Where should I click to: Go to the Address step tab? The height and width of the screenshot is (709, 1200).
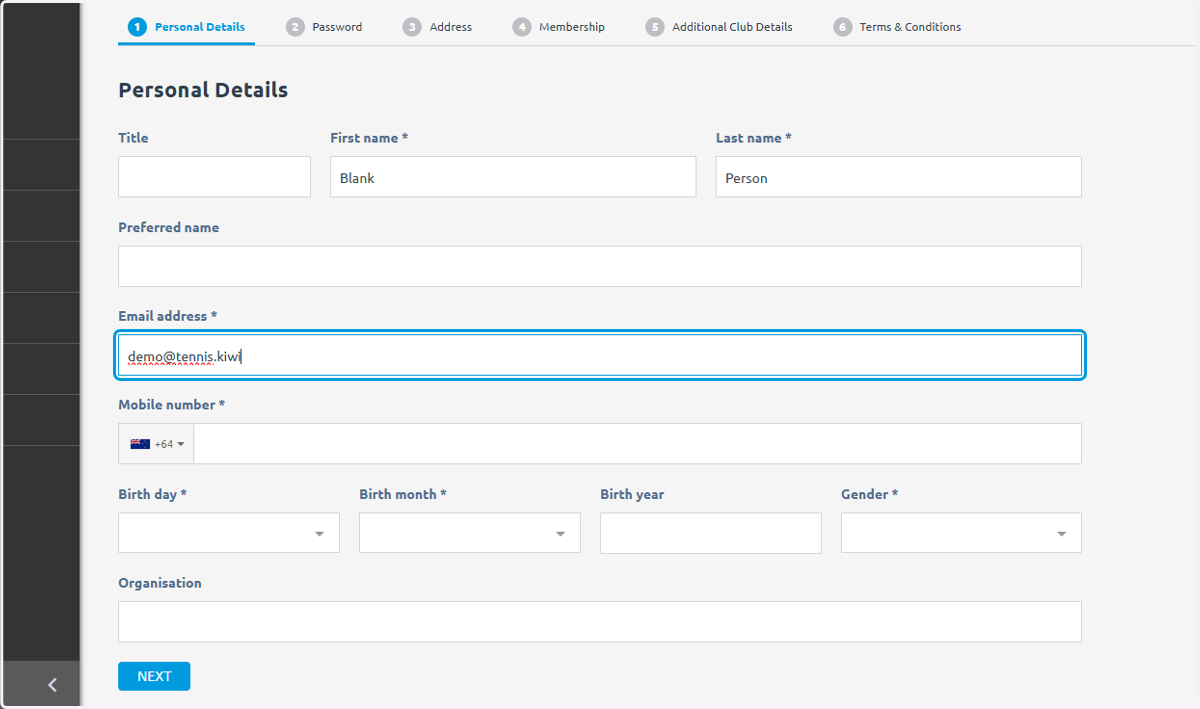(438, 27)
